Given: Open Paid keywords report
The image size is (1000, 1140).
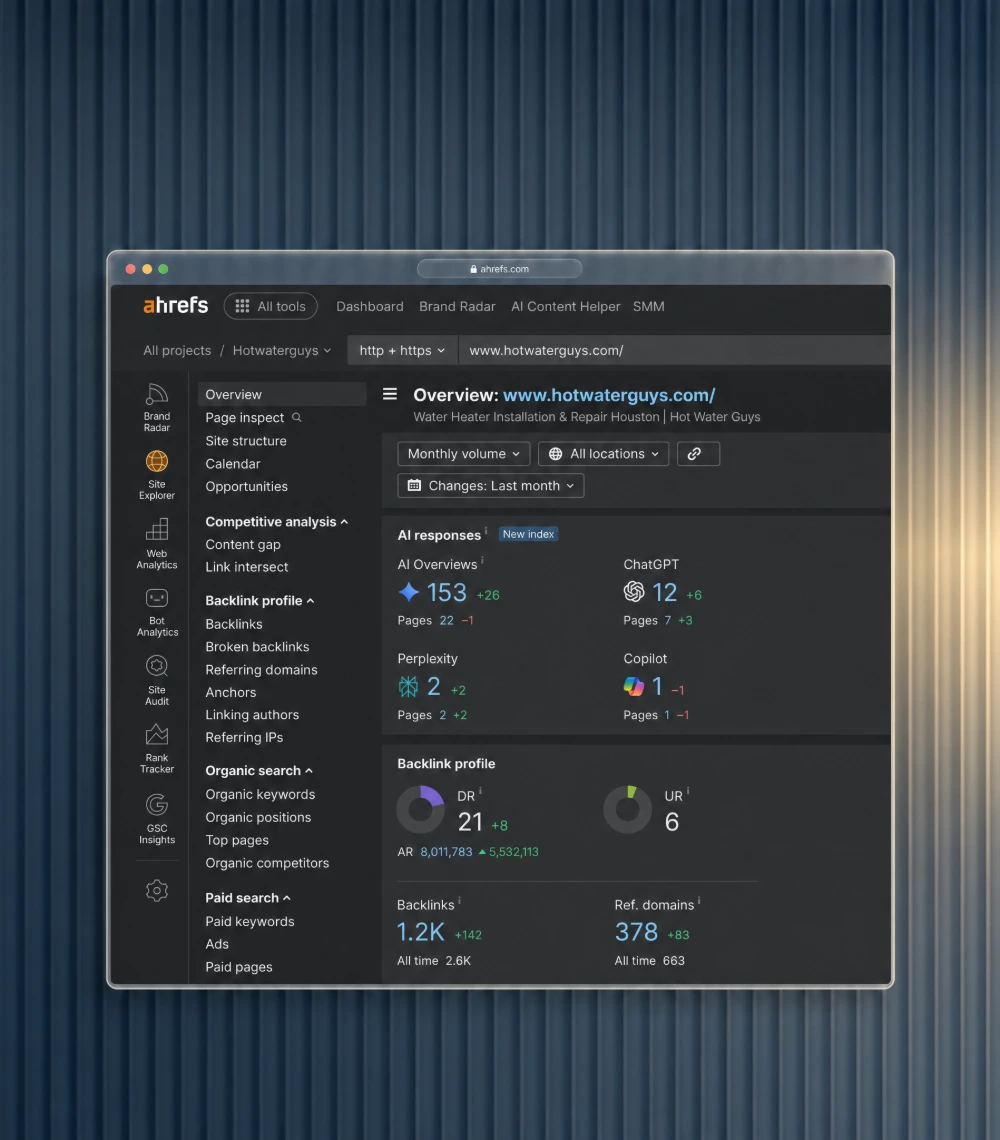Looking at the screenshot, I should point(249,921).
